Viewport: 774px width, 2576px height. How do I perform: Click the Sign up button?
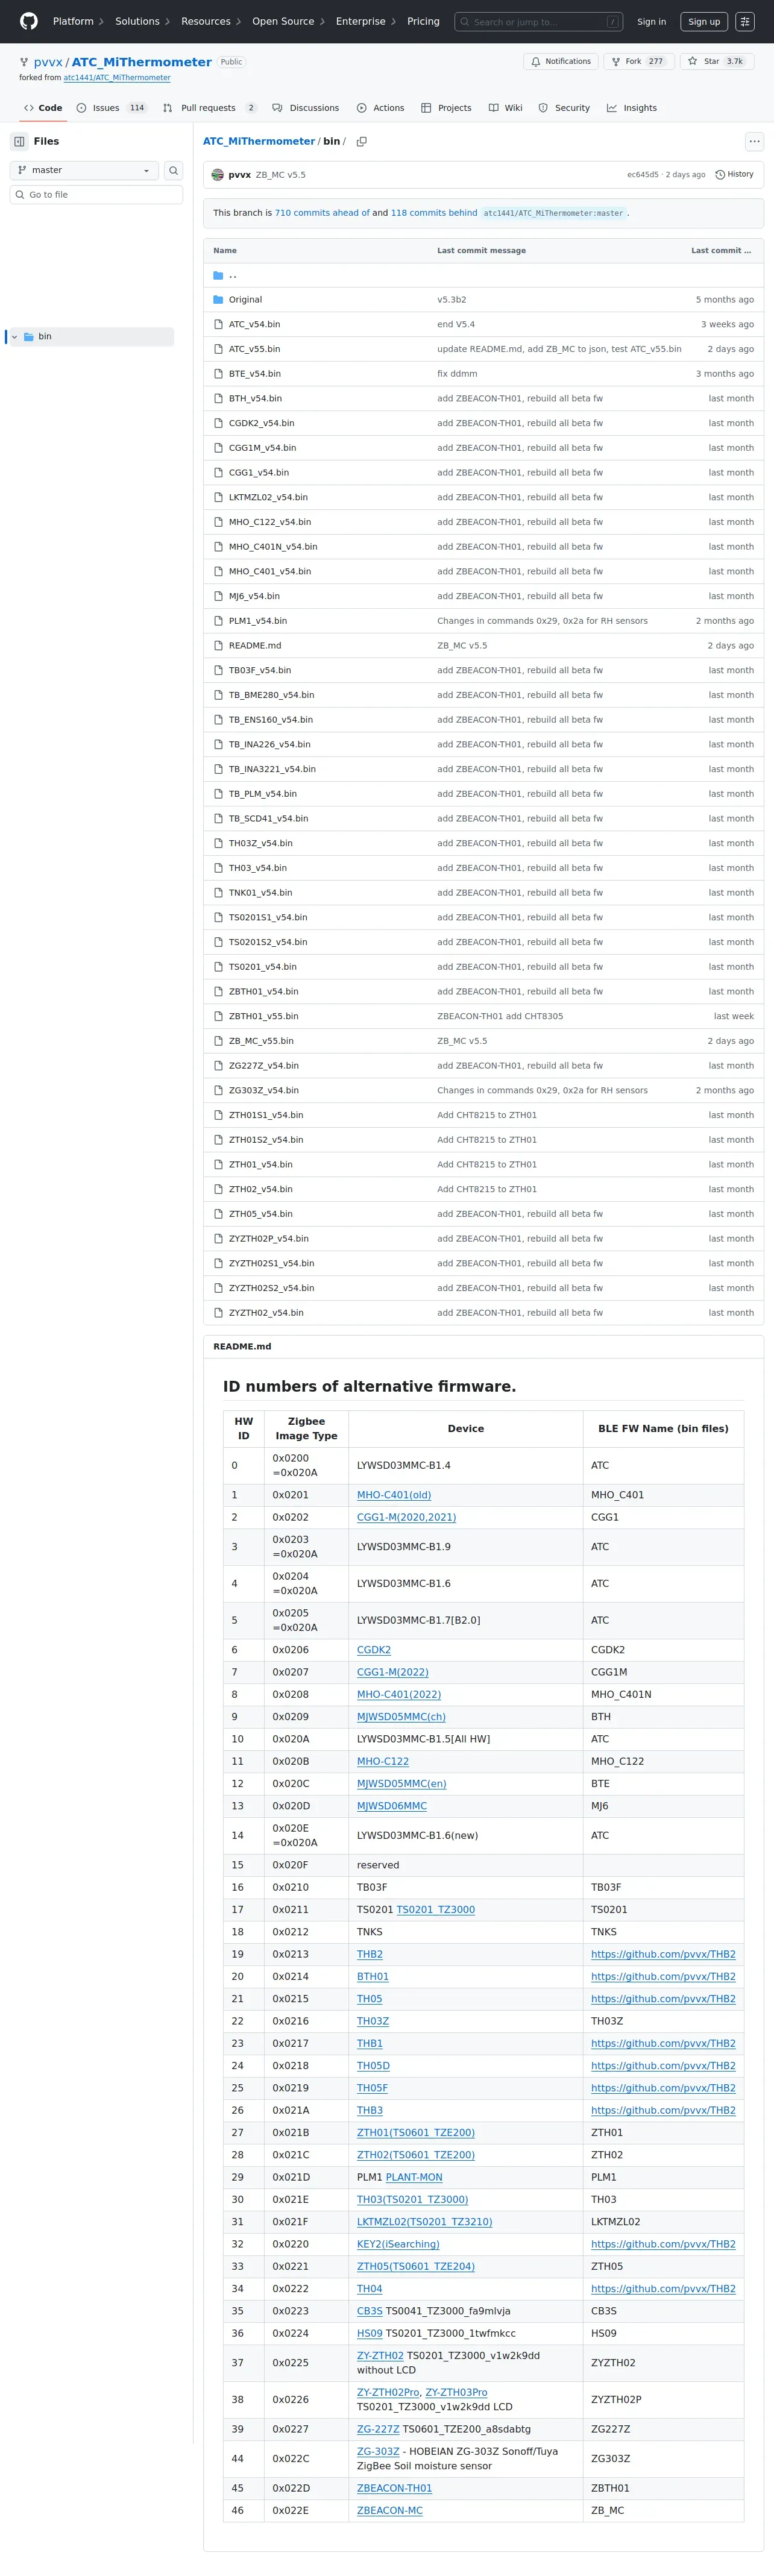point(703,21)
